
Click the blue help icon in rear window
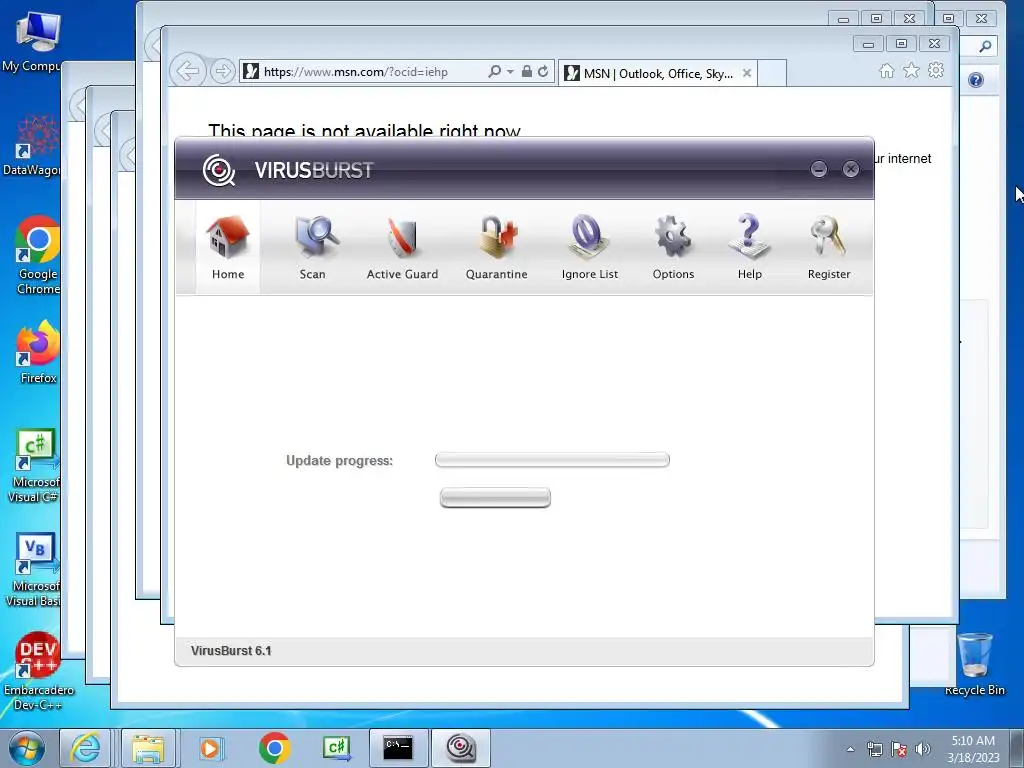coord(976,80)
